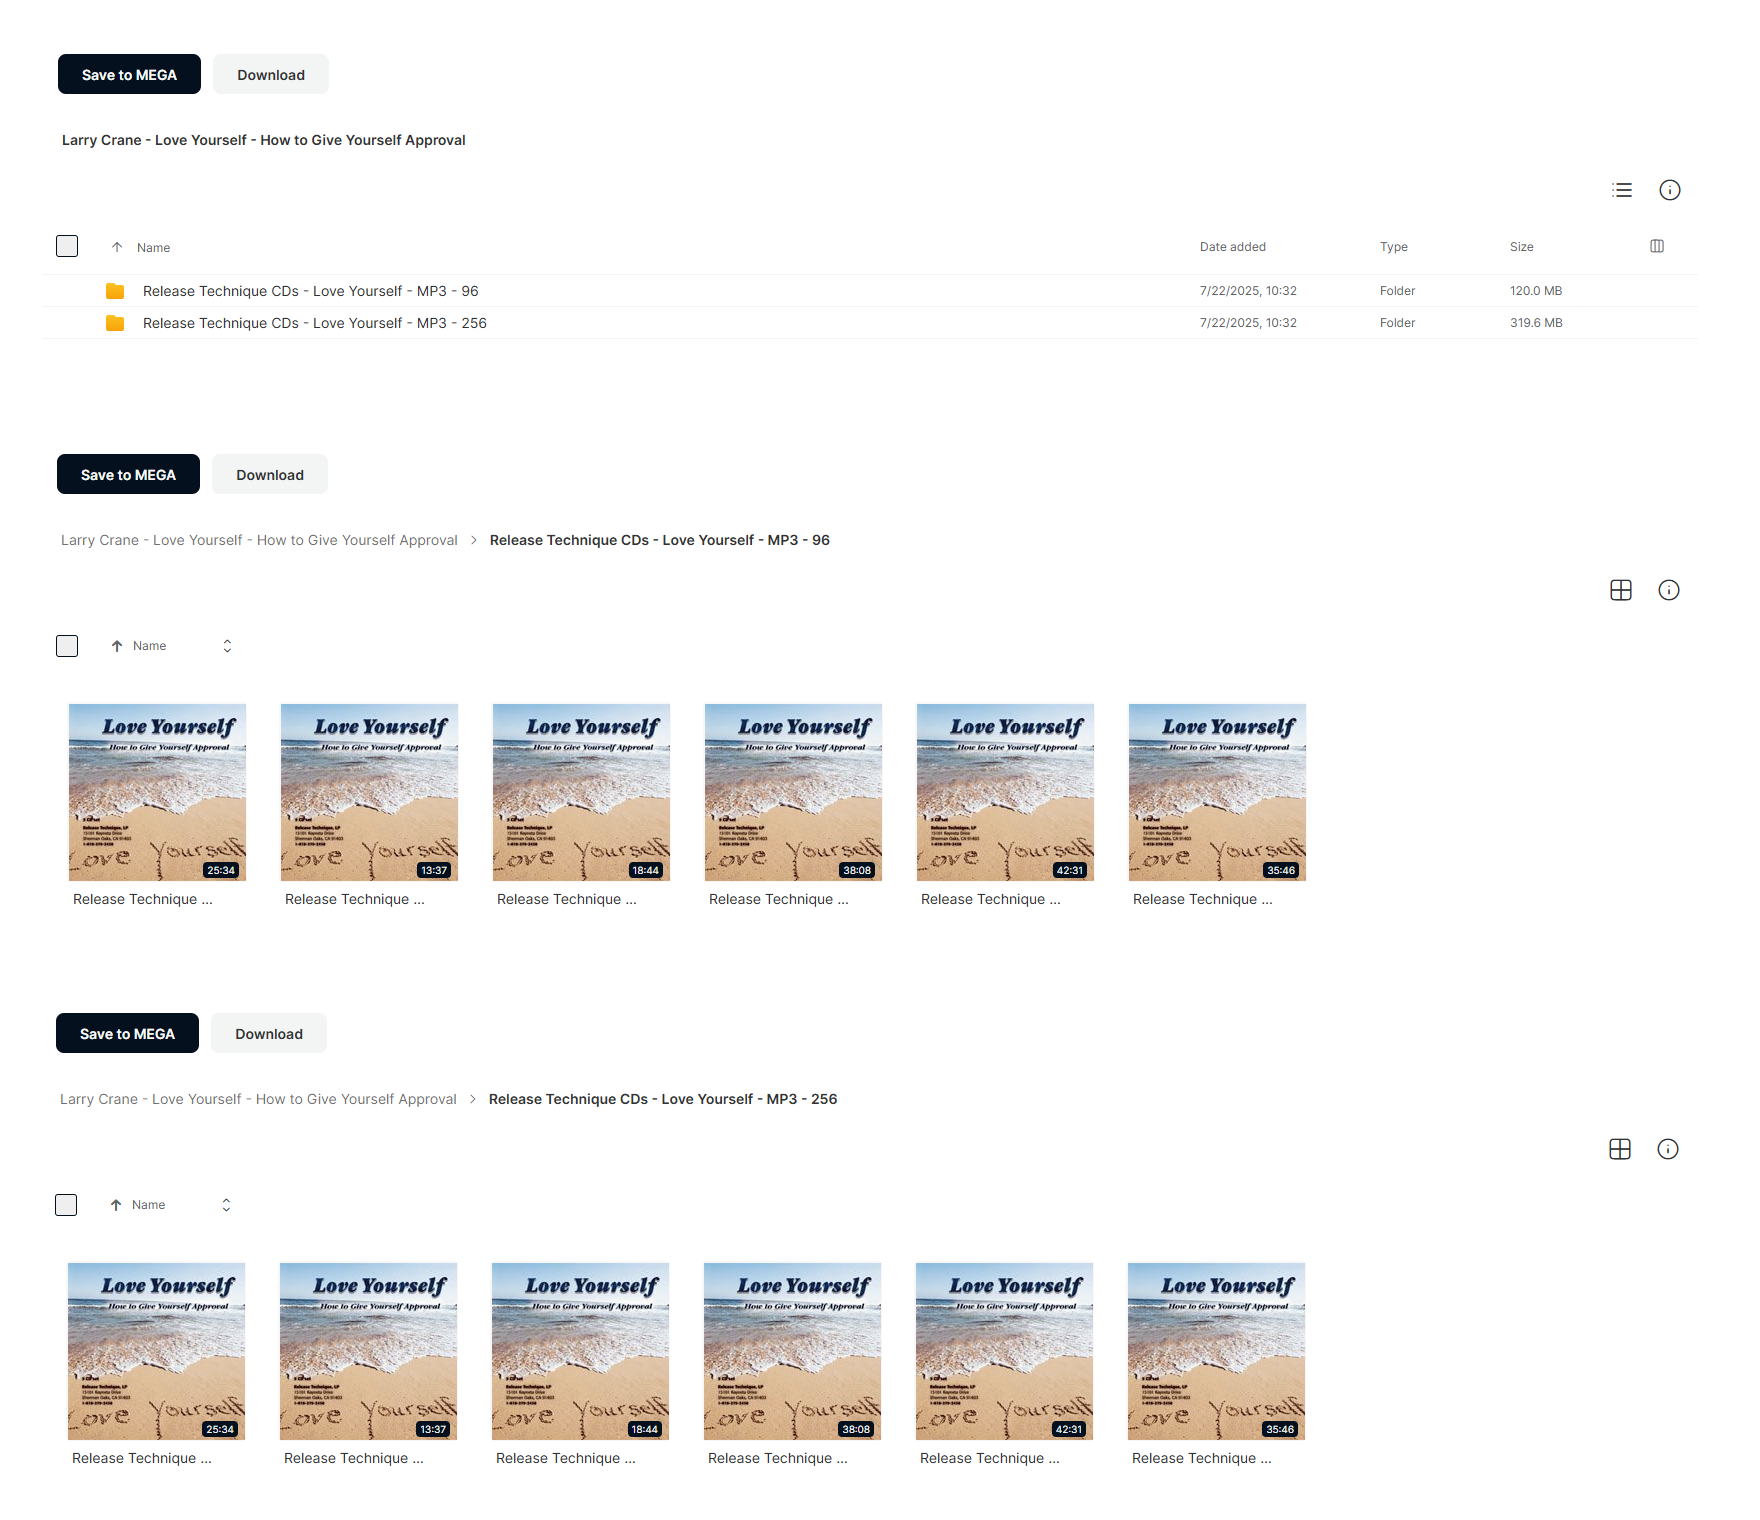
Task: Click current breadcrumb 'Release Technique CDs - Love Yourself - MP3 - 256'
Action: [x=663, y=1099]
